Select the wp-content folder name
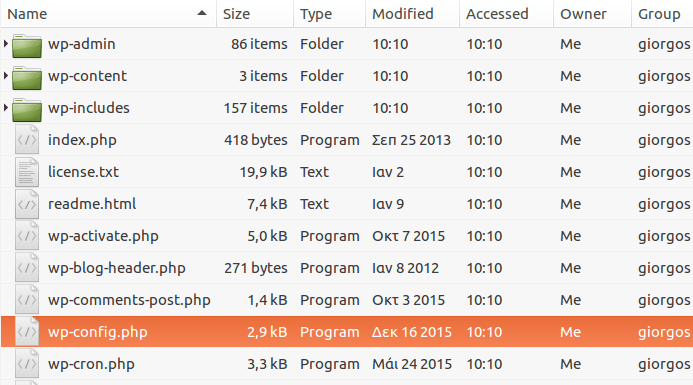693x385 pixels. click(88, 76)
